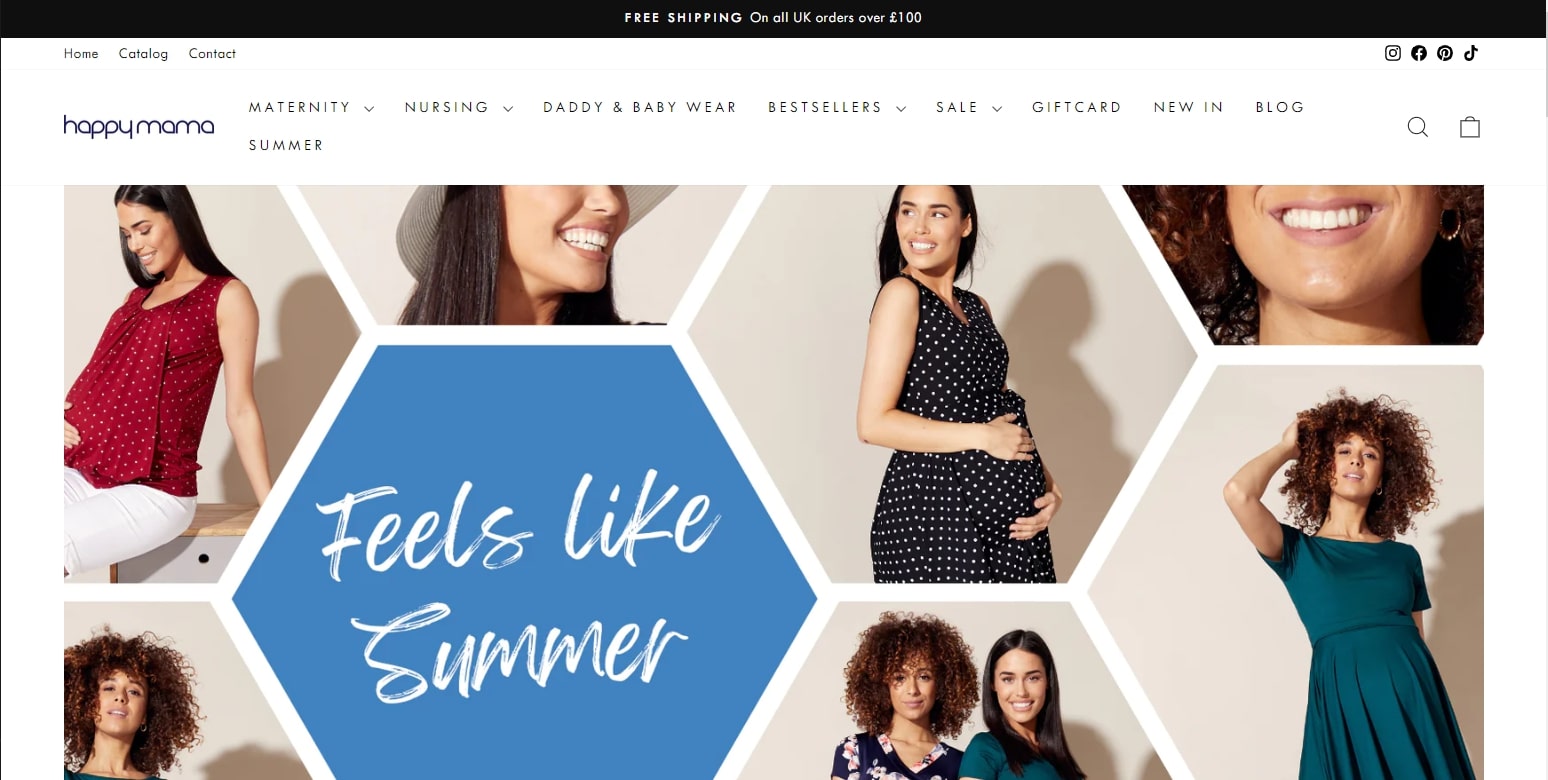Go to the Giftcard menu item
Viewport: 1548px width, 780px height.
pos(1077,107)
